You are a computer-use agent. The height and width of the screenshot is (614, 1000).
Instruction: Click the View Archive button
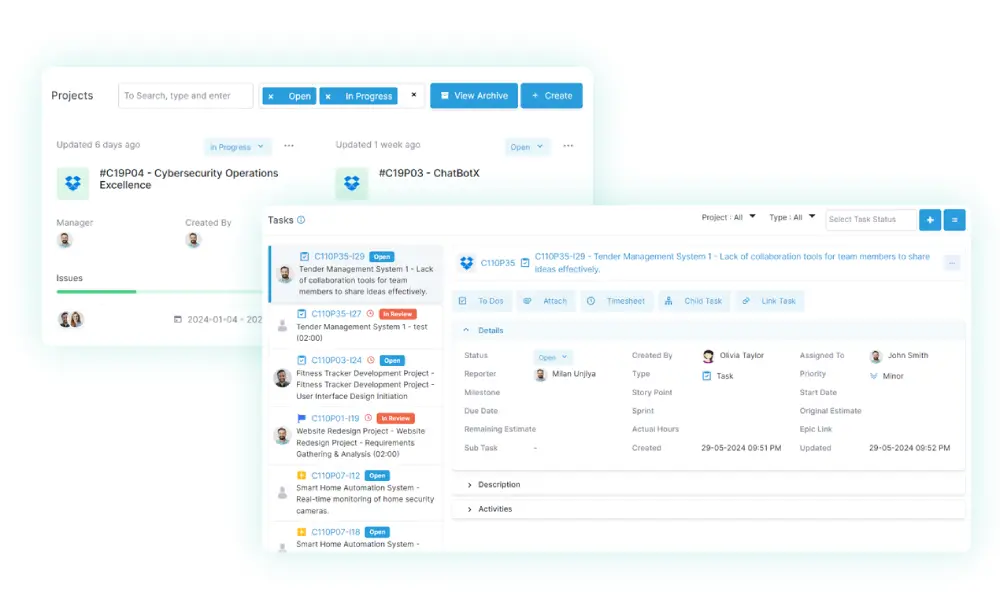click(x=474, y=96)
